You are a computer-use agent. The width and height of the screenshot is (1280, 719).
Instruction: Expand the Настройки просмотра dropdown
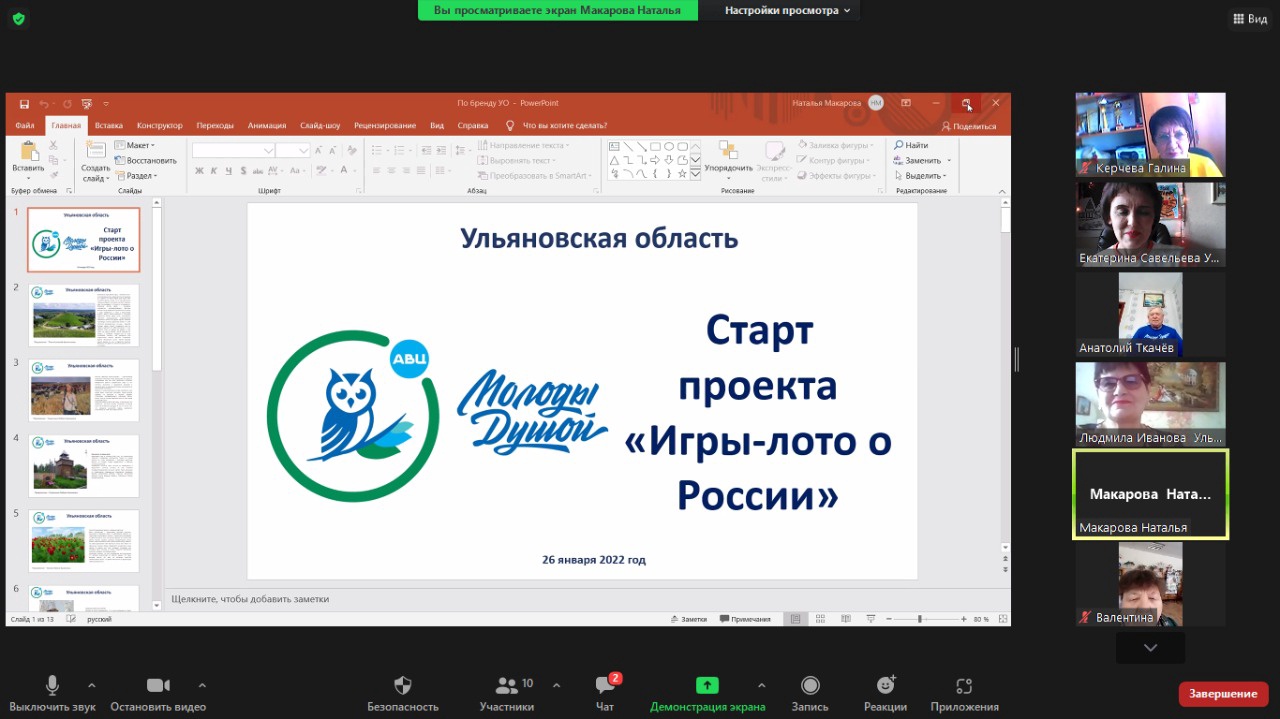coord(788,10)
